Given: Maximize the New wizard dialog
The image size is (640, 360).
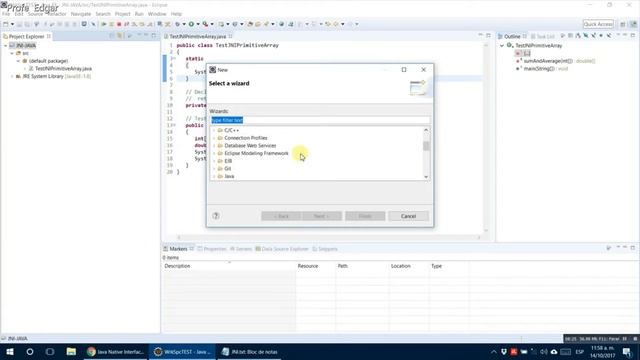Looking at the screenshot, I should coord(404,70).
